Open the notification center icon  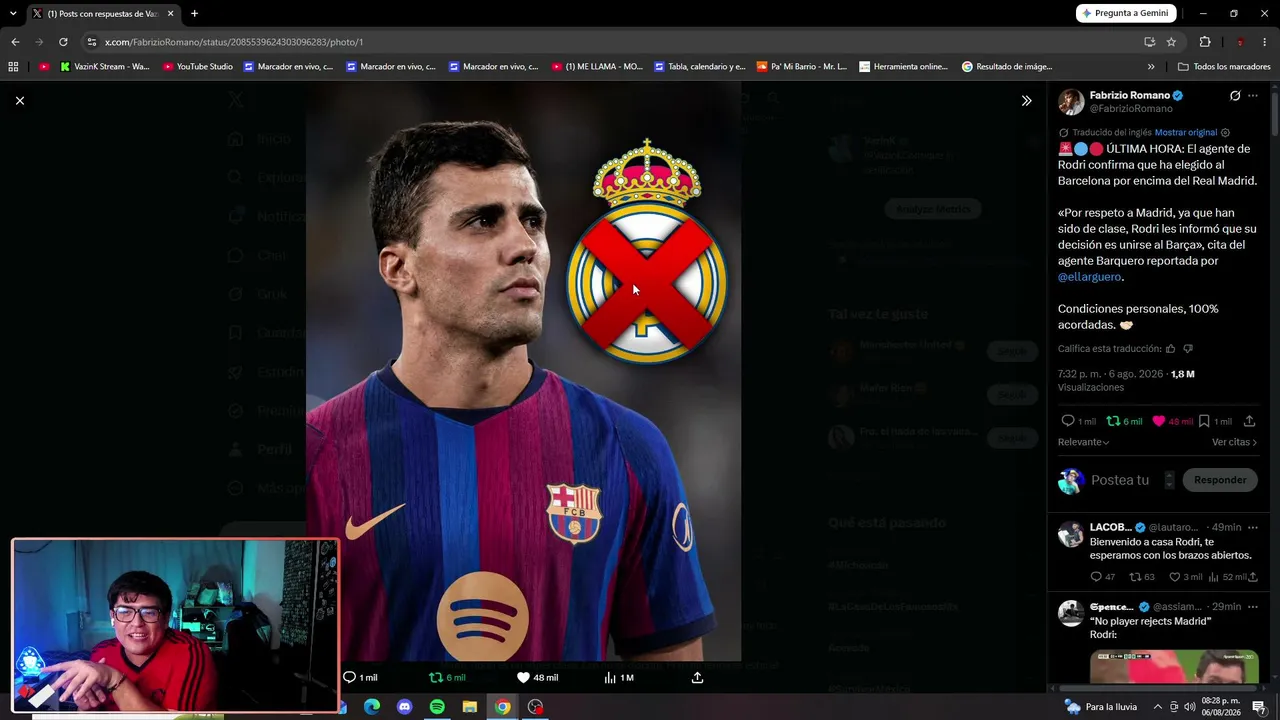click(1259, 707)
